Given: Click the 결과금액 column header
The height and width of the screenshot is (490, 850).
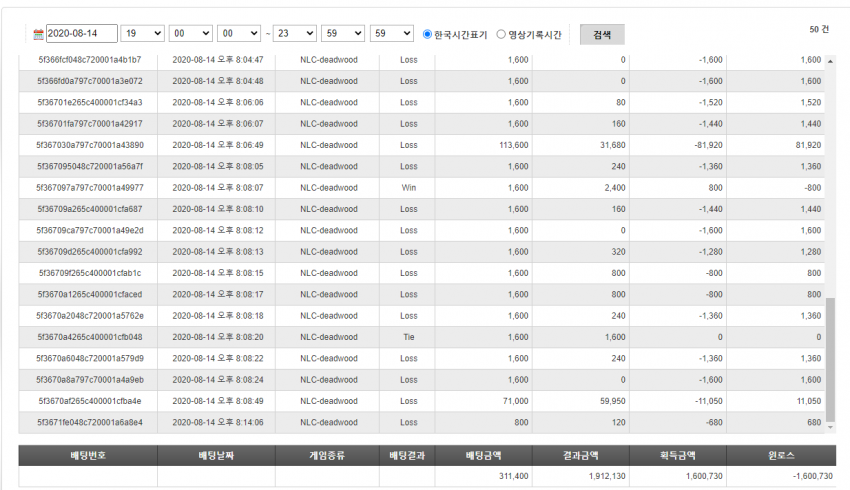Looking at the screenshot, I should click(581, 455).
